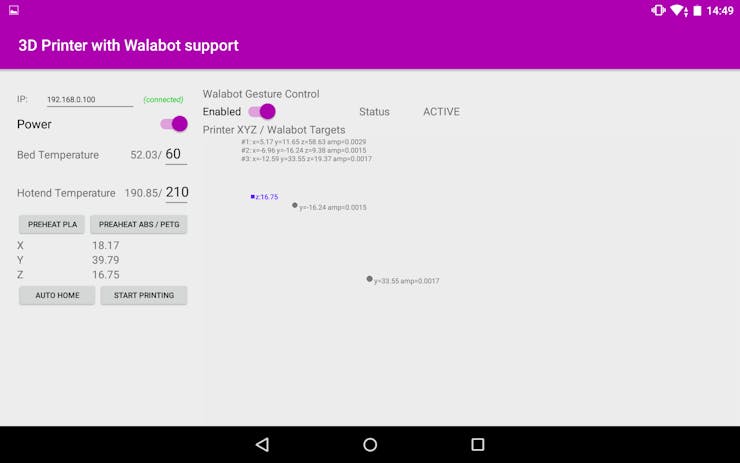Click the Walabot Gesture Control heading

click(x=261, y=94)
